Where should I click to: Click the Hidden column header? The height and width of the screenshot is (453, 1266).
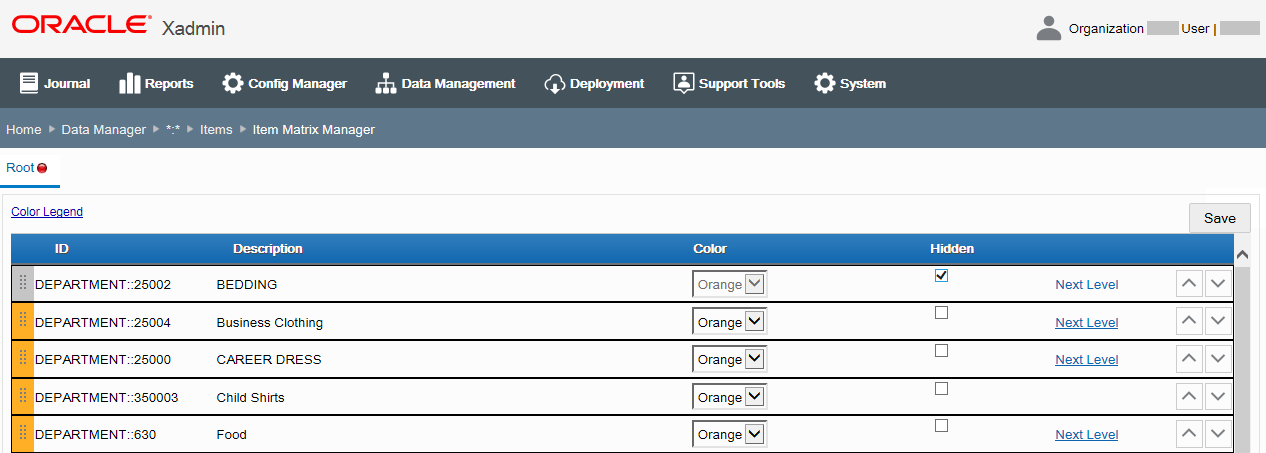point(952,248)
